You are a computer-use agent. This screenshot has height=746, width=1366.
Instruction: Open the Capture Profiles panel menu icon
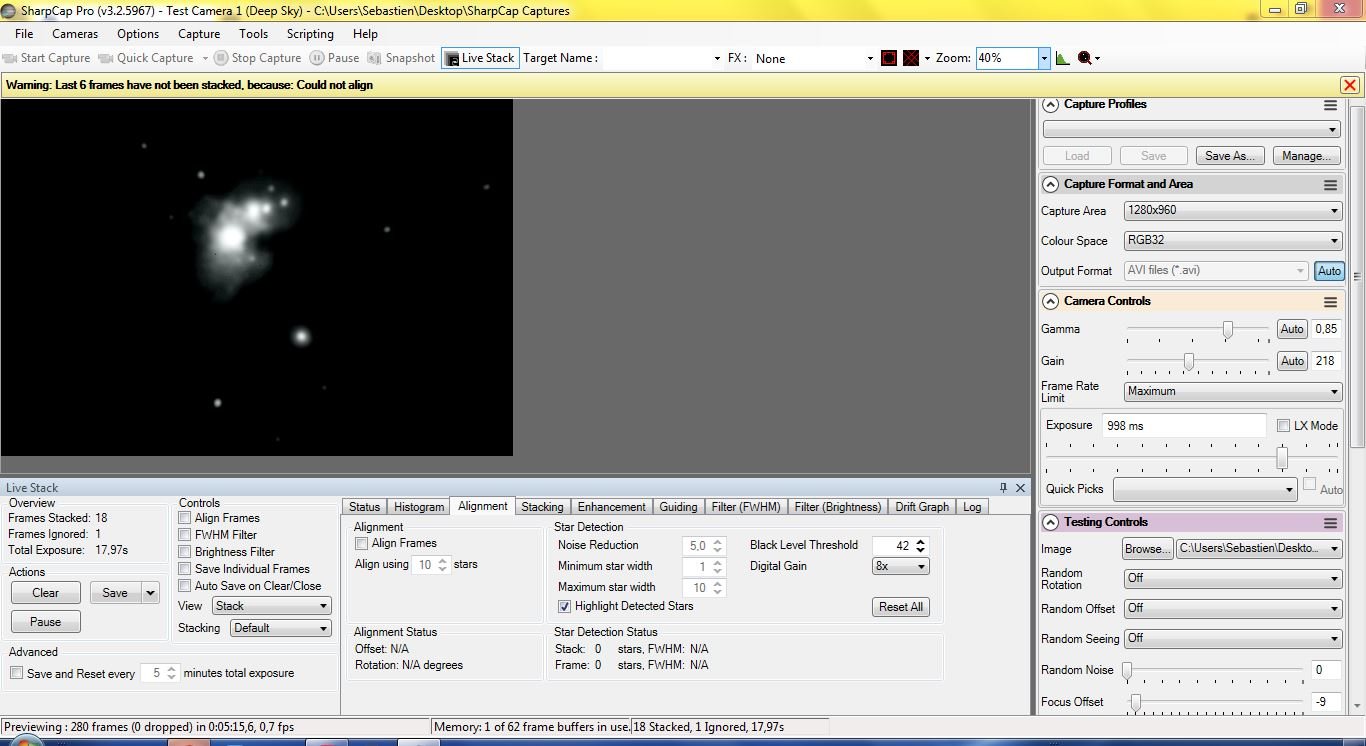click(1330, 105)
